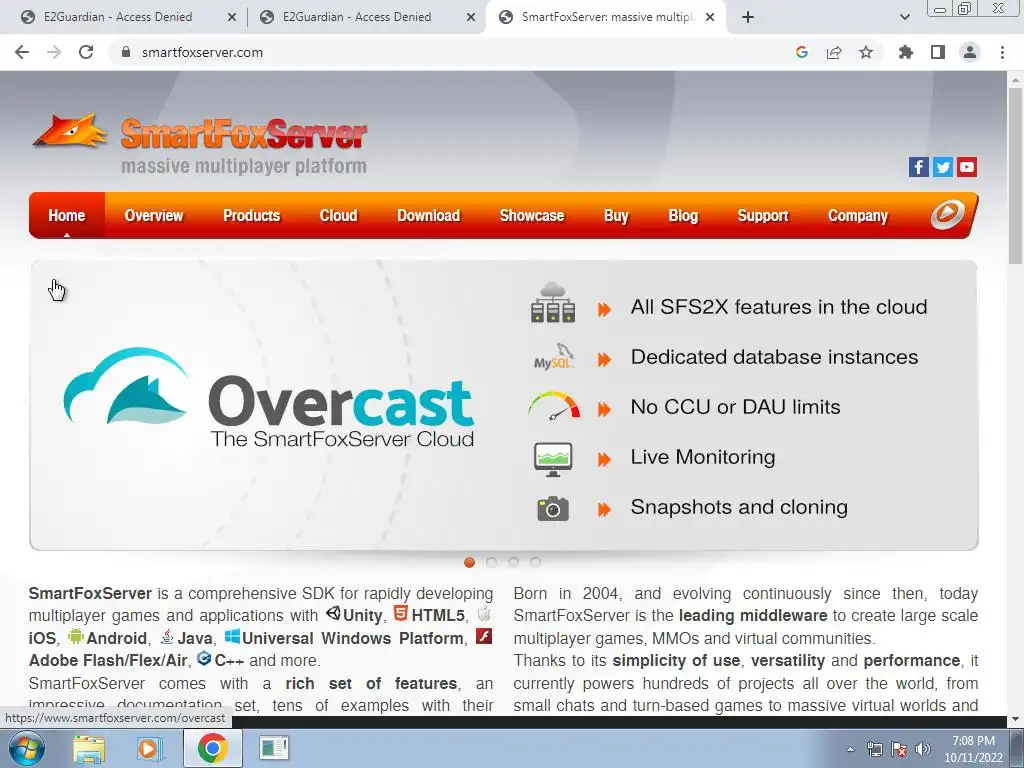This screenshot has width=1024, height=768.
Task: Open the Home menu item
Action: (x=67, y=216)
